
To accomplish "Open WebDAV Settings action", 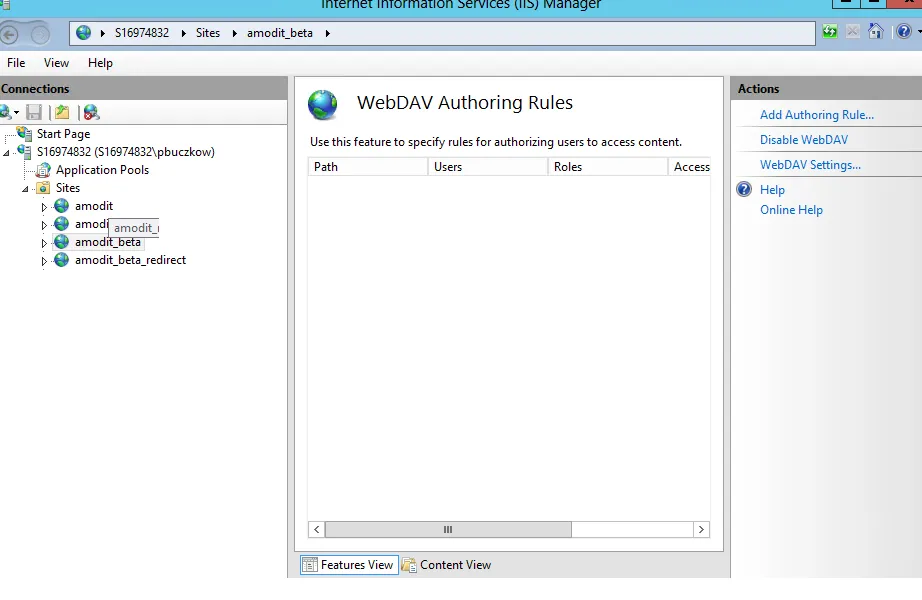I will [810, 165].
